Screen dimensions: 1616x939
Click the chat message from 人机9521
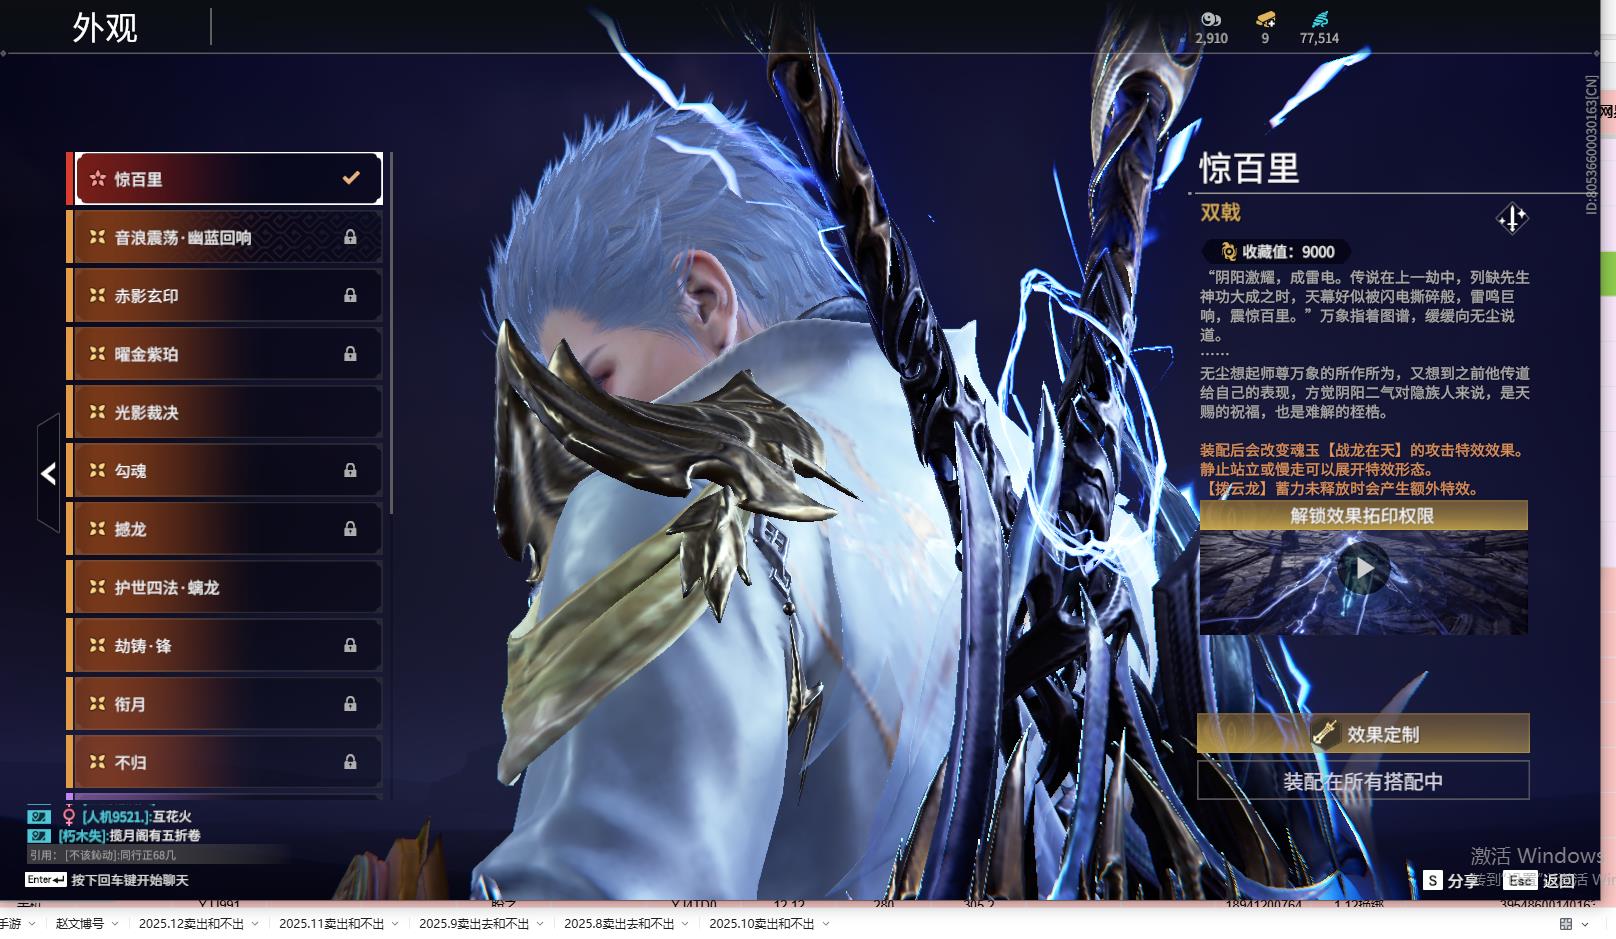pyautogui.click(x=136, y=817)
